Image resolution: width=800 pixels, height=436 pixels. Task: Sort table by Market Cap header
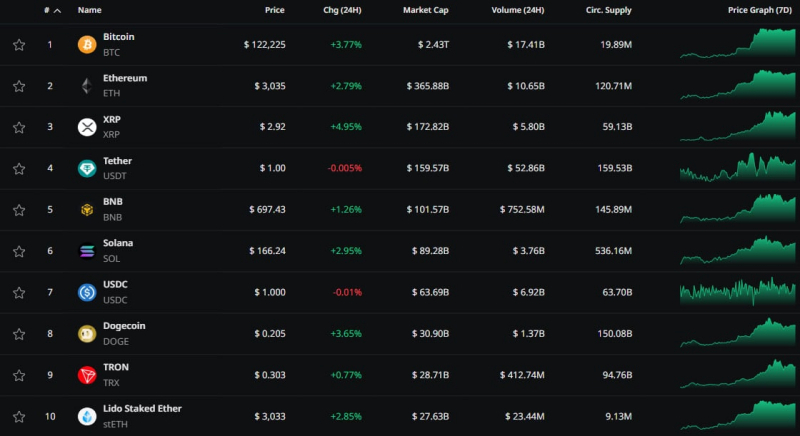[426, 10]
